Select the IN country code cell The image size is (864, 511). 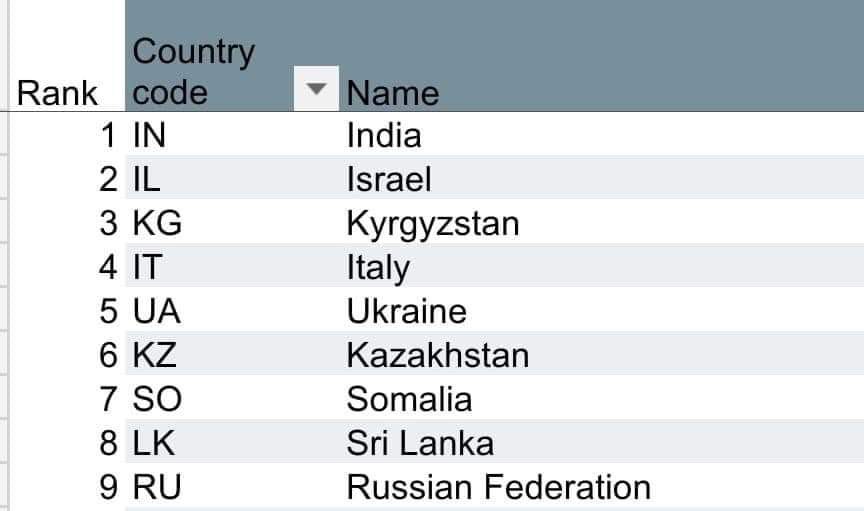(x=232, y=134)
